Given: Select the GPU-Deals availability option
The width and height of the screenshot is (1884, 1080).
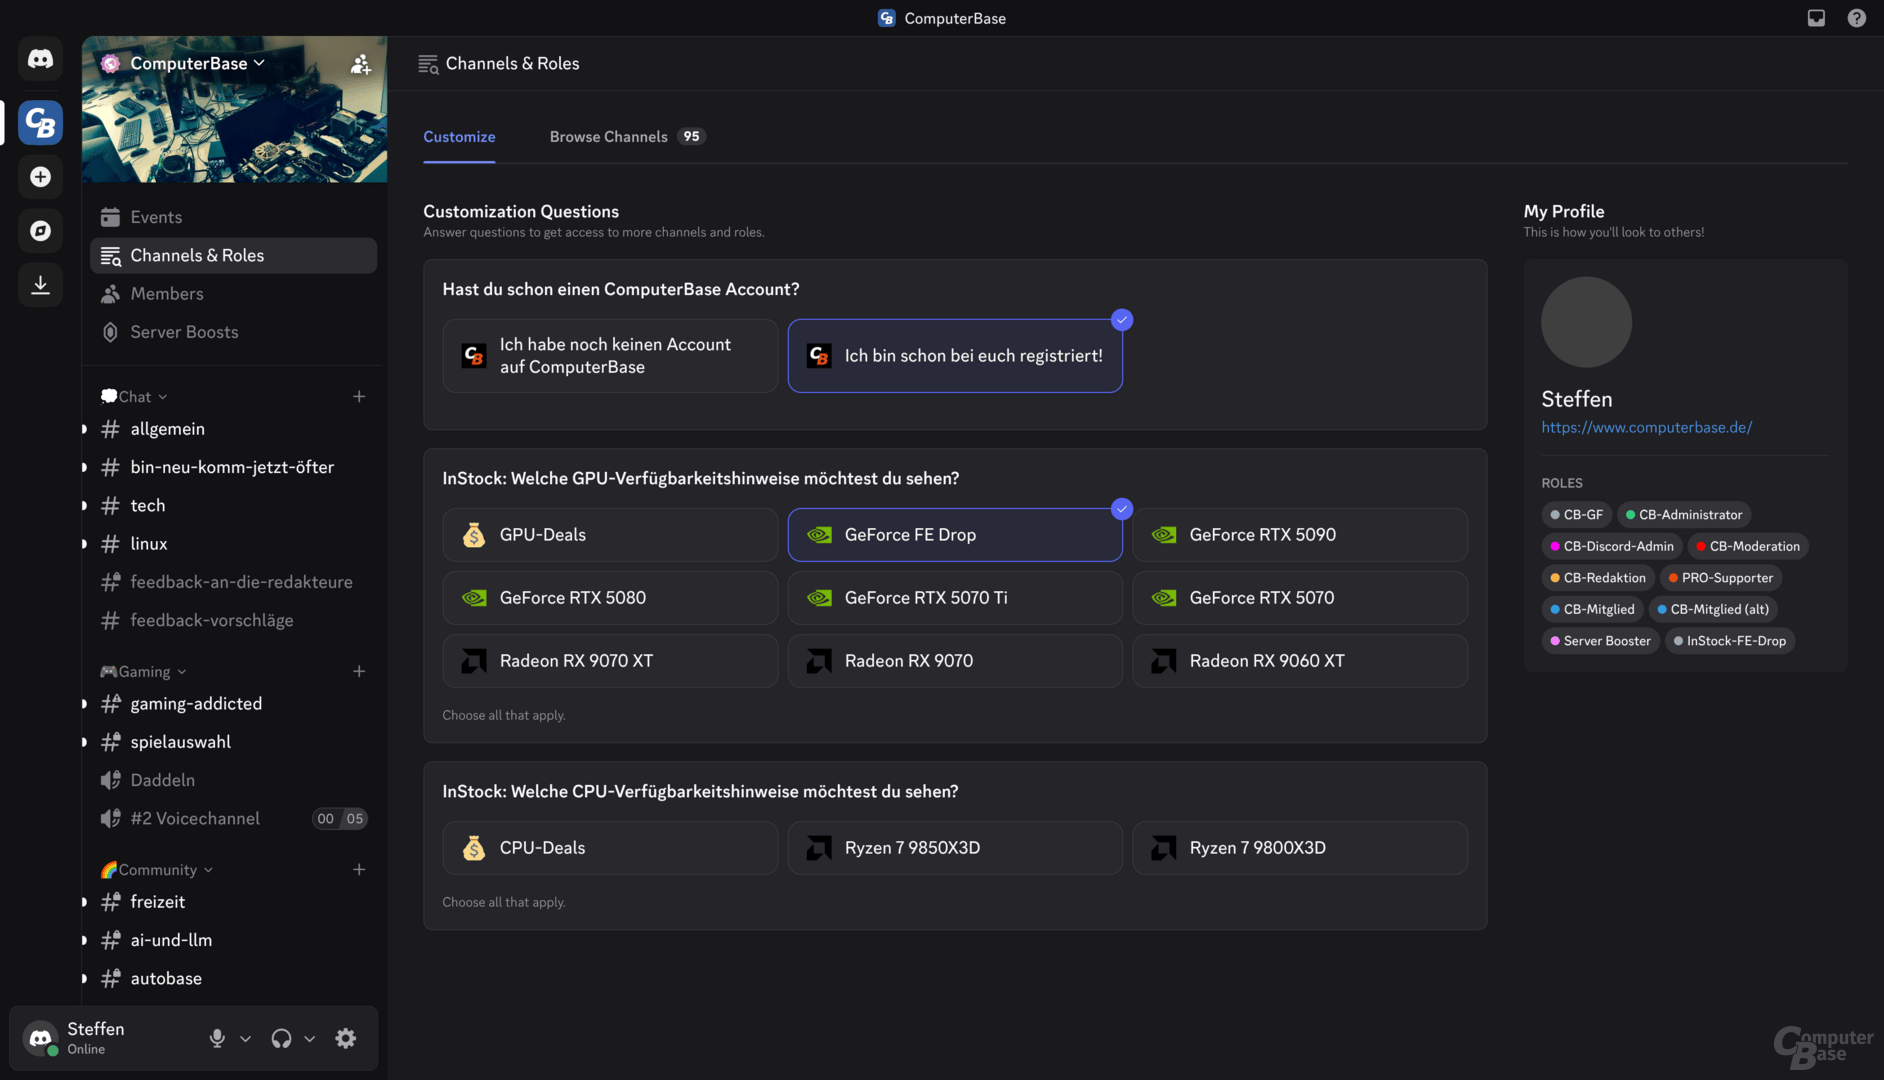Looking at the screenshot, I should [x=609, y=534].
